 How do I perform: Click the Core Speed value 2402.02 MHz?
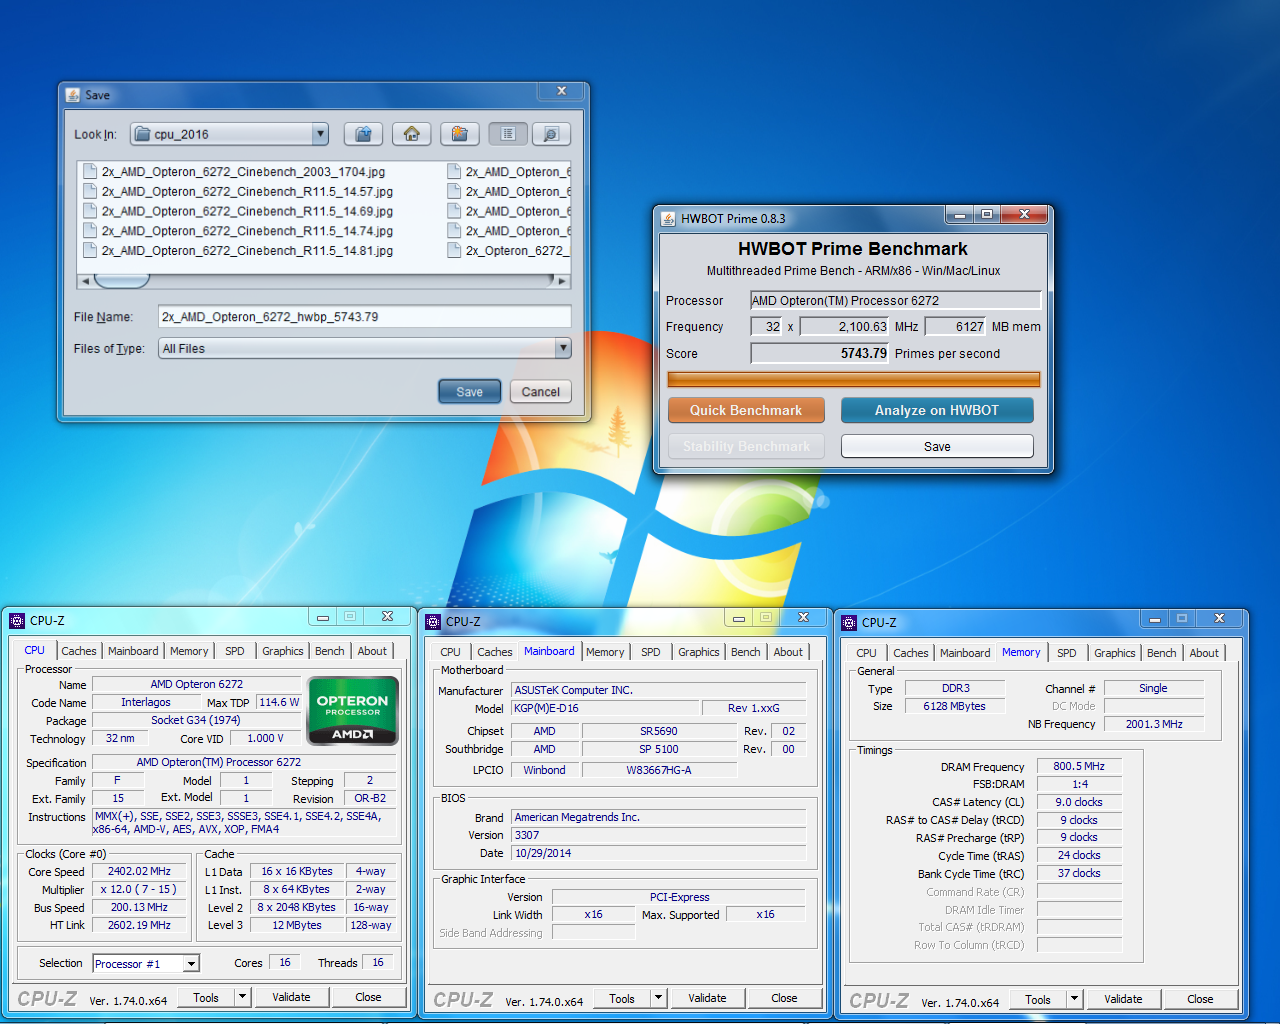click(x=139, y=872)
